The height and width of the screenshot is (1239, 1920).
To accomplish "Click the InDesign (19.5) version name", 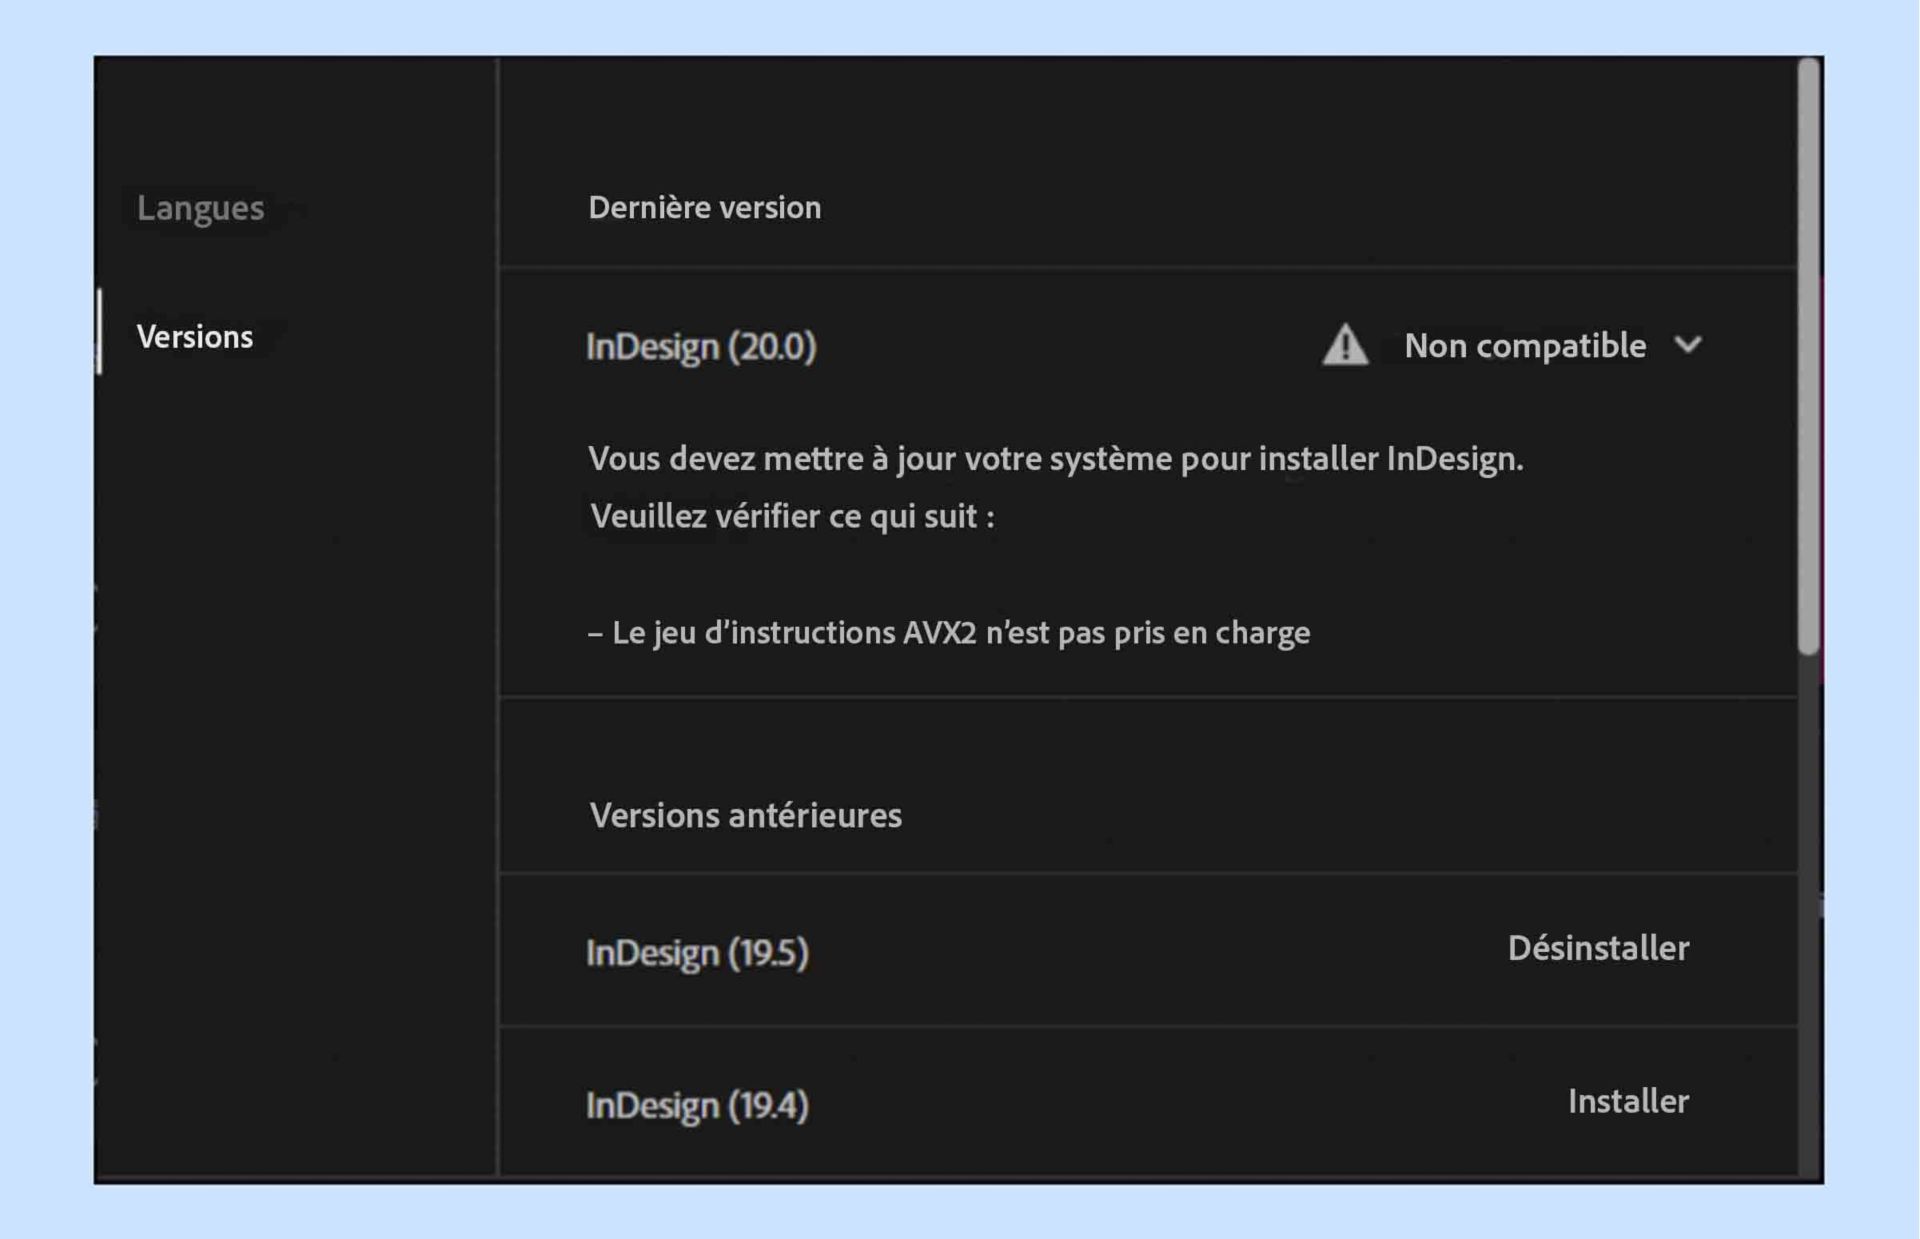I will click(x=697, y=953).
